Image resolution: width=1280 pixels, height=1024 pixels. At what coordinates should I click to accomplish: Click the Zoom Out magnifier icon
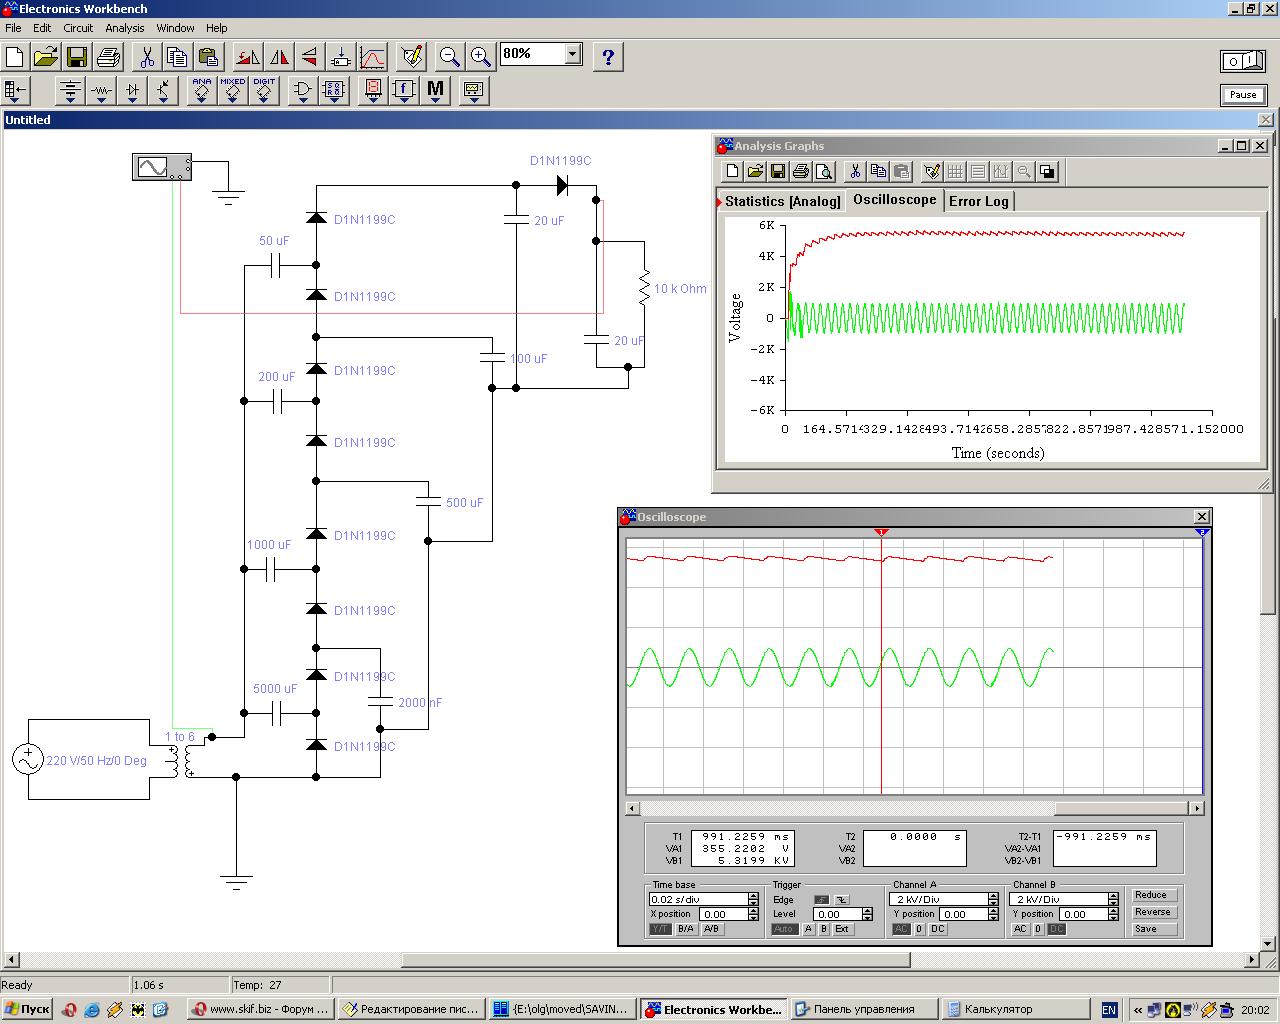(x=449, y=57)
